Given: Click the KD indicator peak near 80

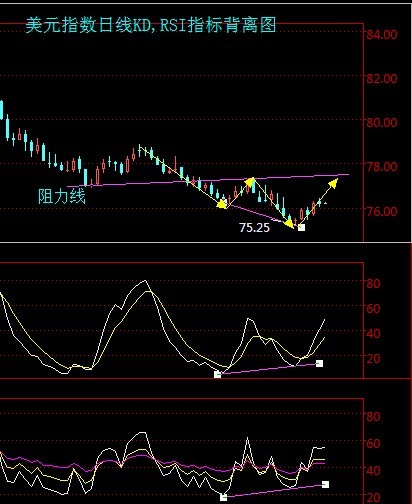Looking at the screenshot, I should 144,281.
